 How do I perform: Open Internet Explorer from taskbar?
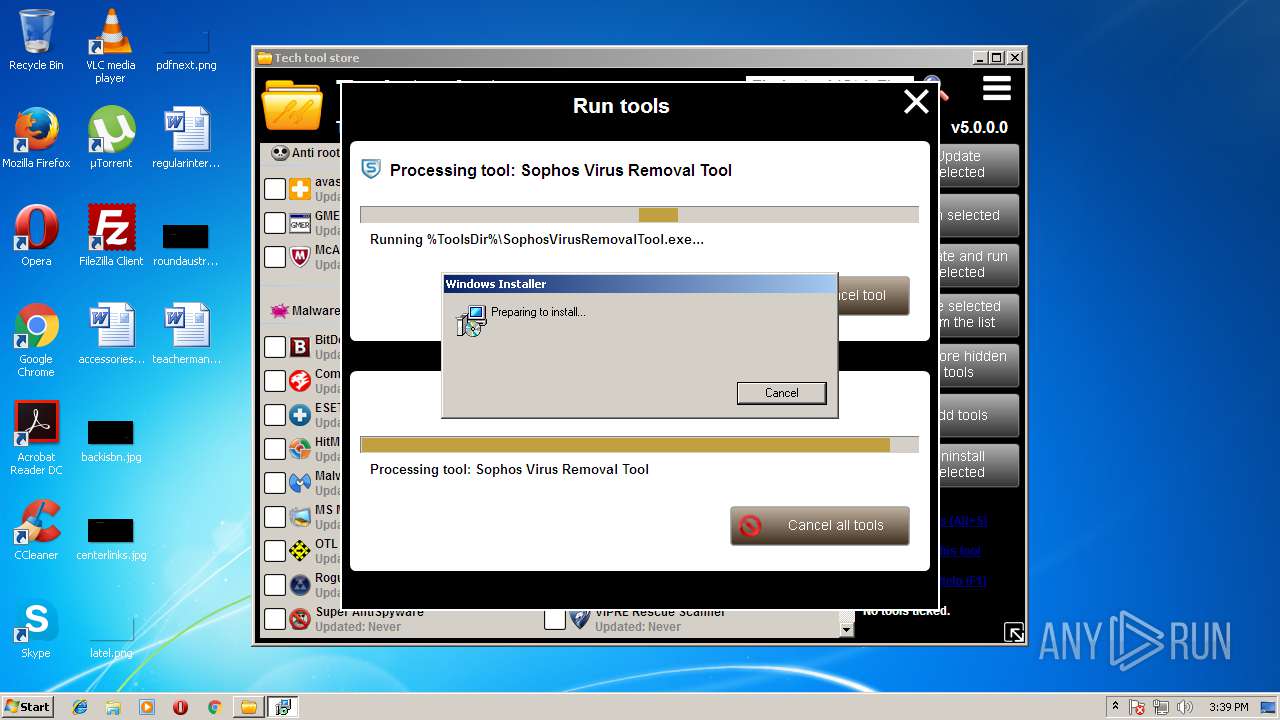tap(80, 707)
